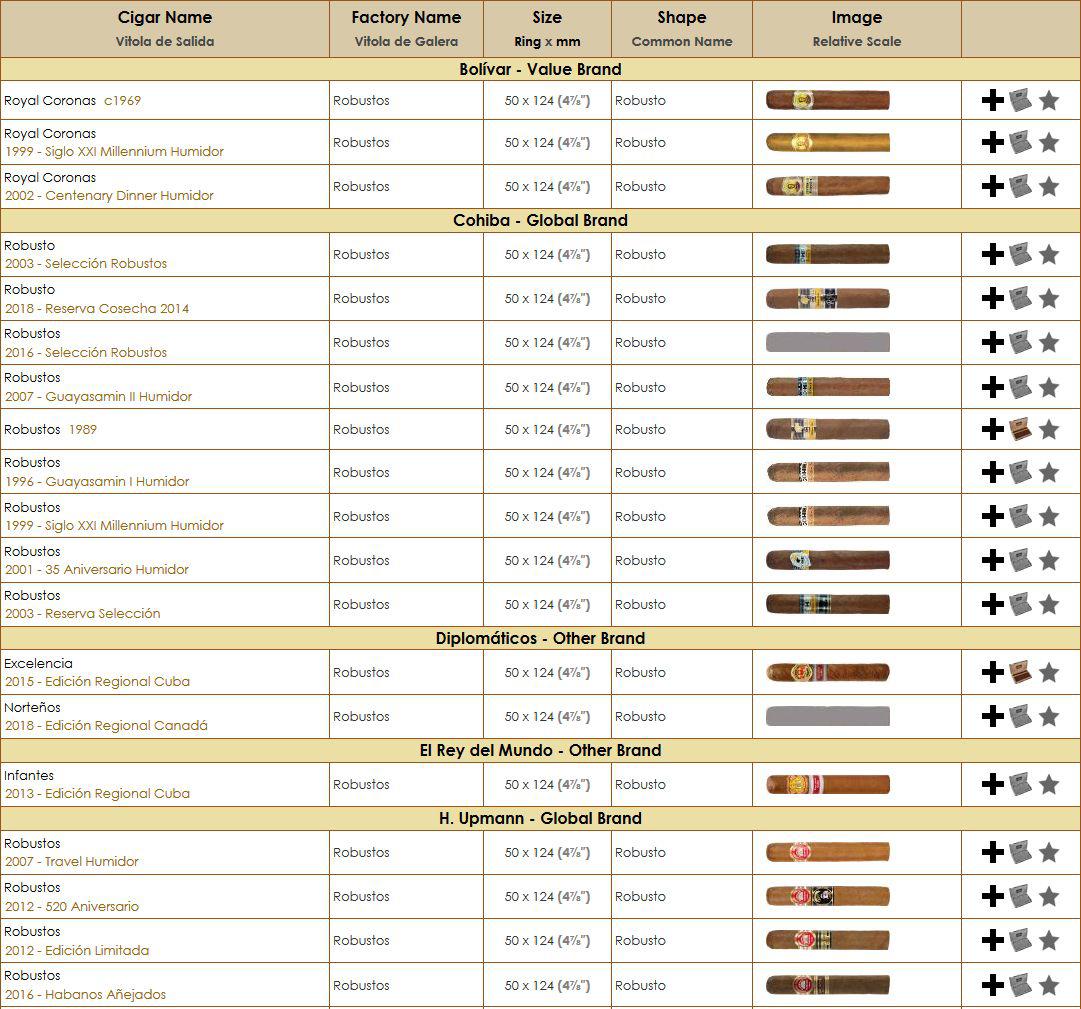This screenshot has width=1081, height=1009.
Task: Select Cigar Name column header
Action: [165, 29]
